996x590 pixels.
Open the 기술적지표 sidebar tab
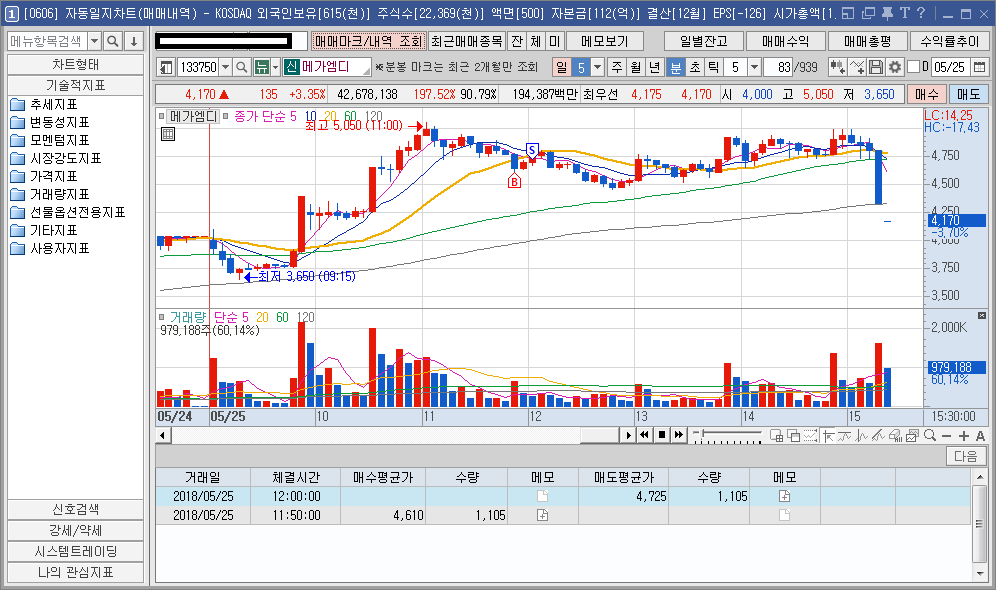[76, 85]
